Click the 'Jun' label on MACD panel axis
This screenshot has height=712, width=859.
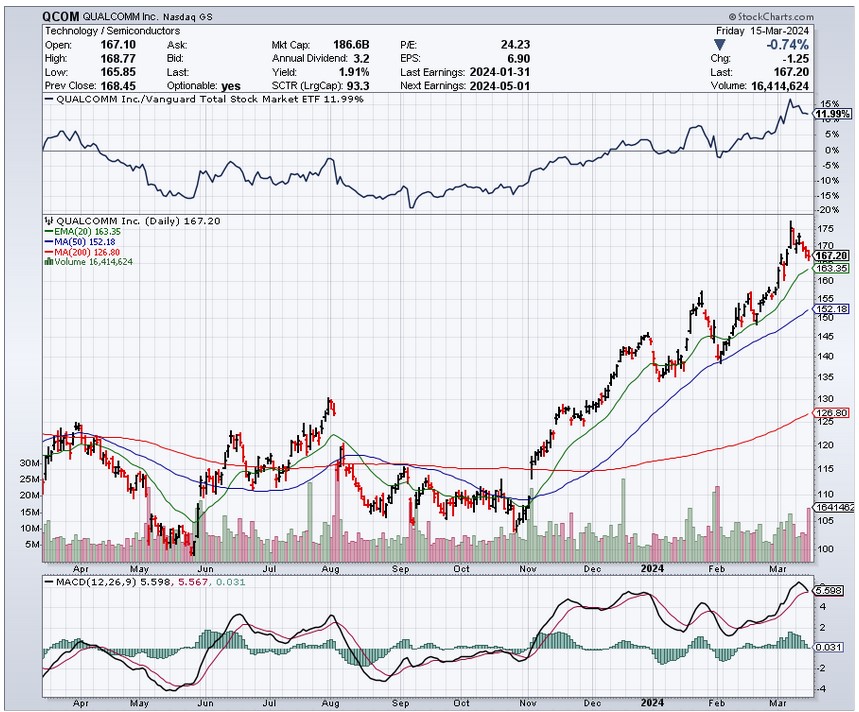pyautogui.click(x=205, y=703)
